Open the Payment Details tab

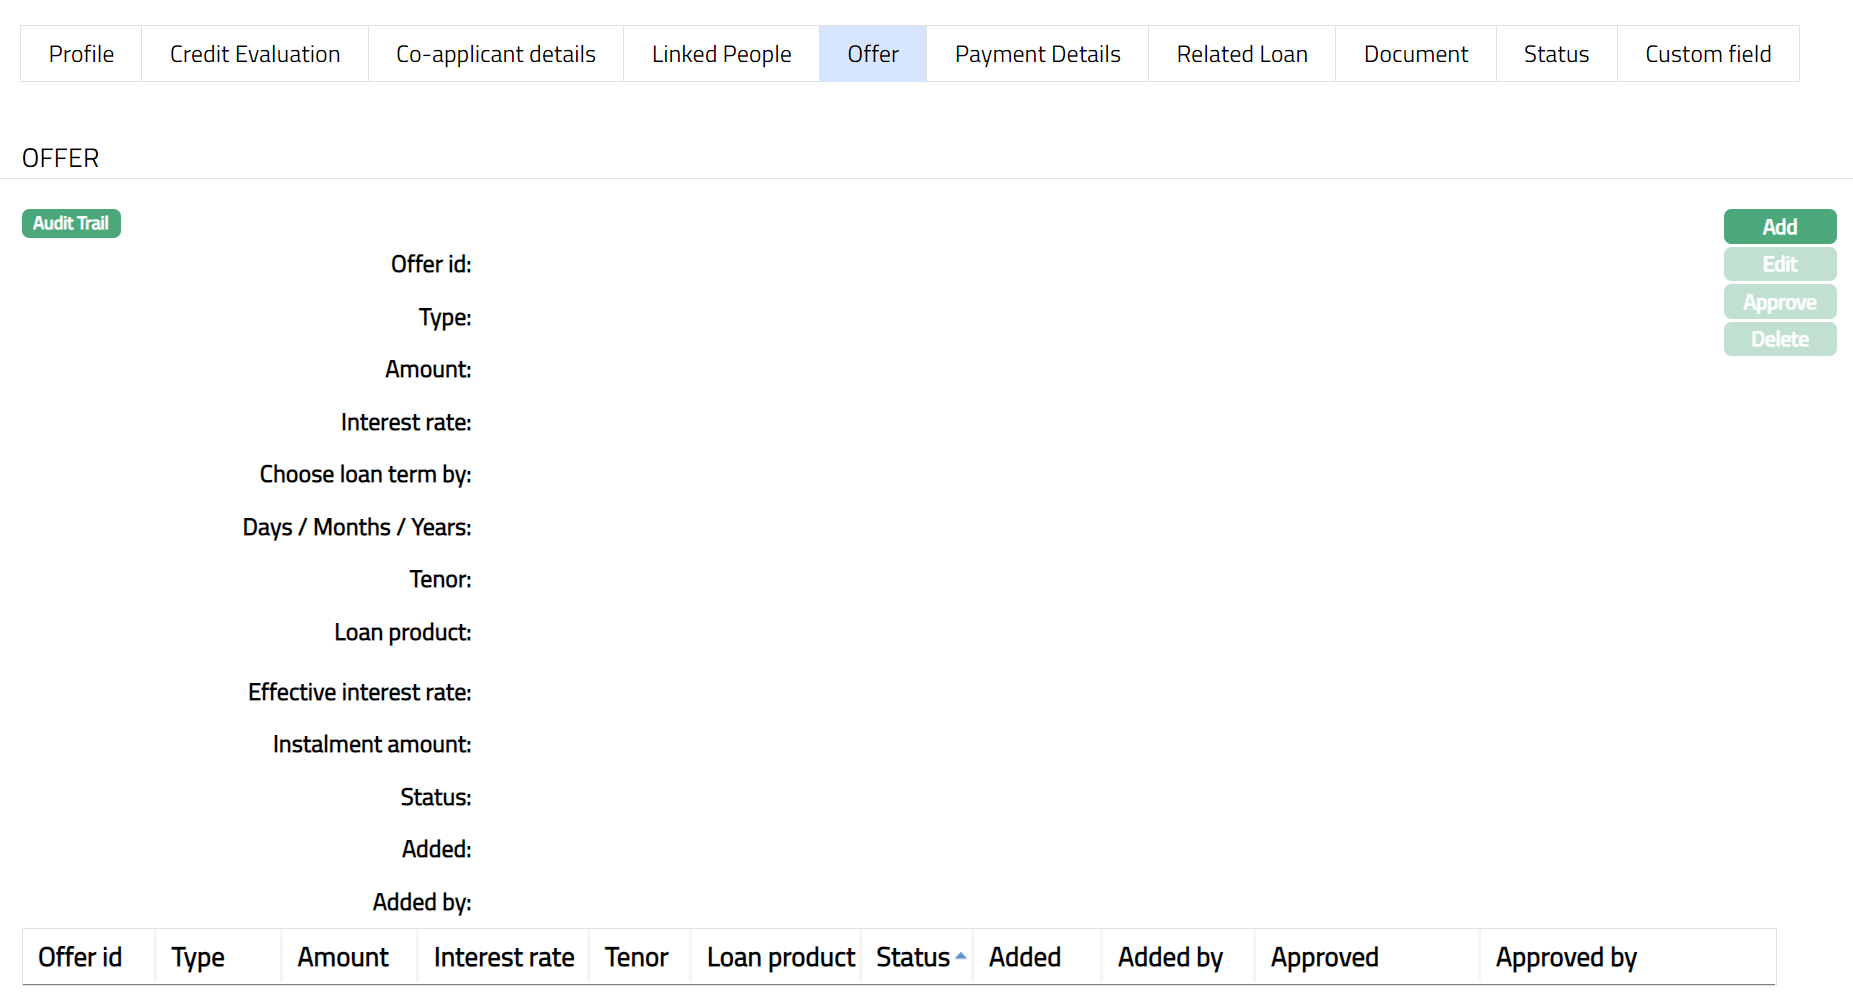(x=1037, y=54)
